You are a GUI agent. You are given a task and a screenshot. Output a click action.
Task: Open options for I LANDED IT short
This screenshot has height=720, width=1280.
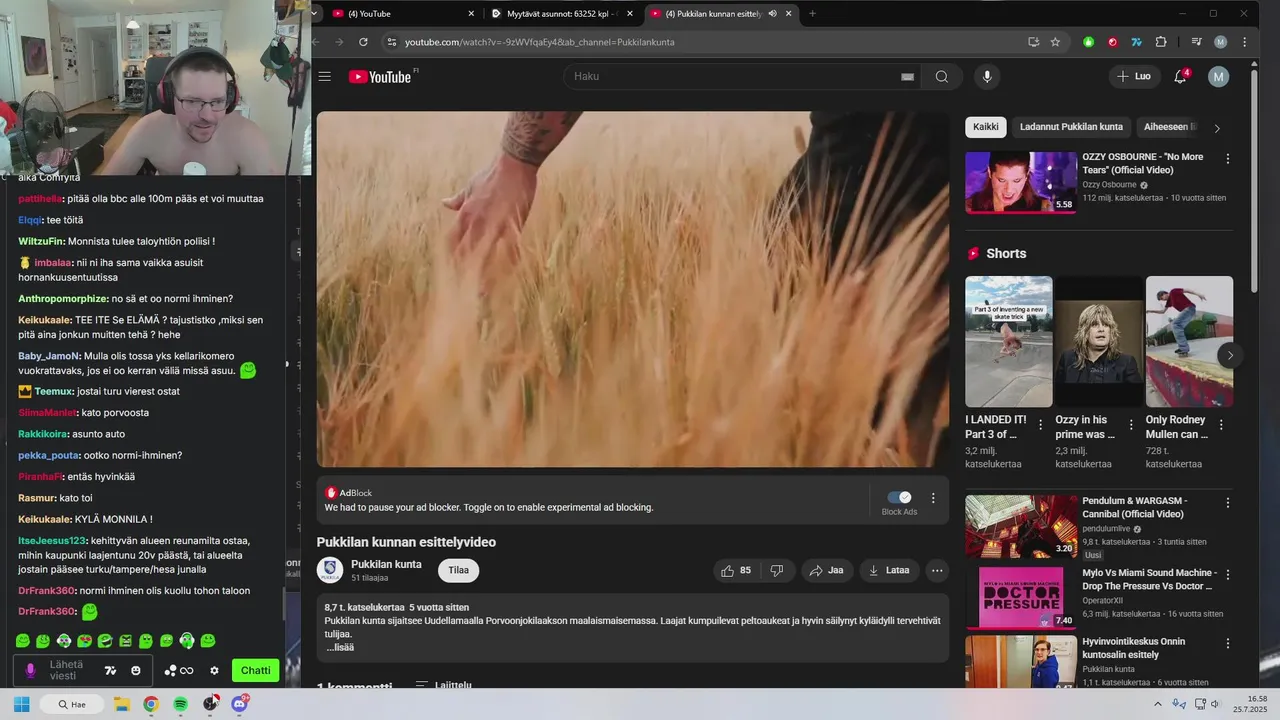click(x=1041, y=425)
